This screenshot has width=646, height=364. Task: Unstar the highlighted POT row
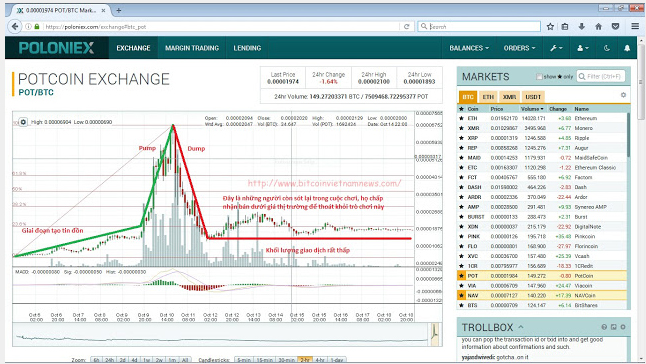point(461,275)
